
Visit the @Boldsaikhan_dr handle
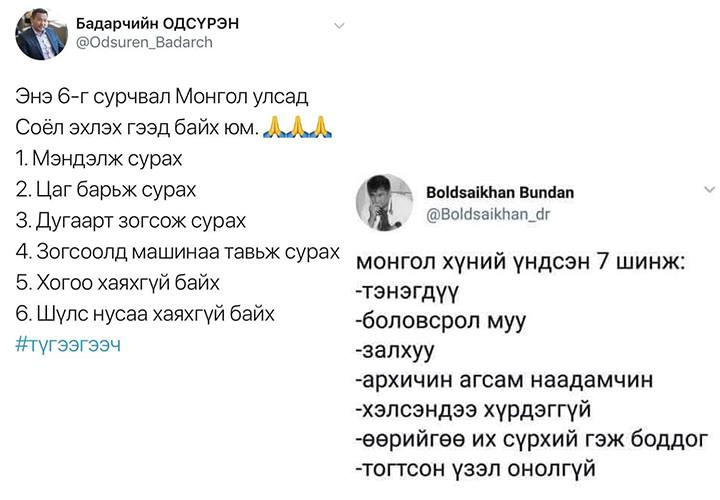[x=488, y=214]
